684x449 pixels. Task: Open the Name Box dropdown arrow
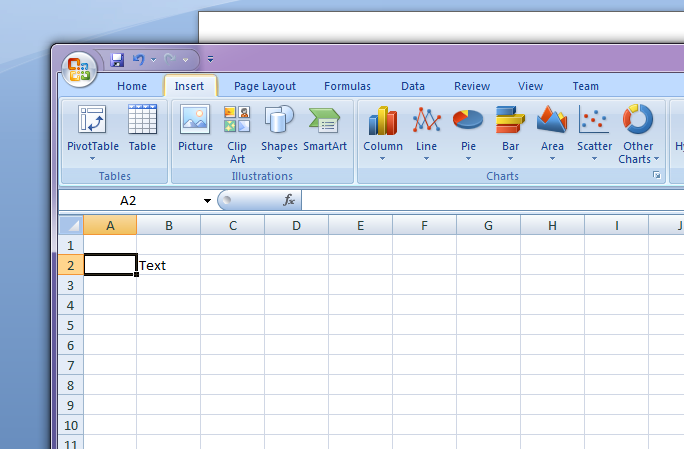207,200
